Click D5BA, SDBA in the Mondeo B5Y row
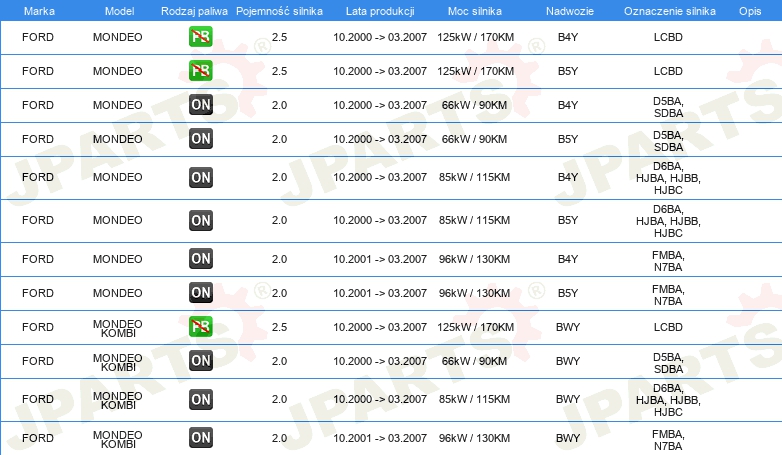Screen dimensions: 782x455 click(668, 141)
